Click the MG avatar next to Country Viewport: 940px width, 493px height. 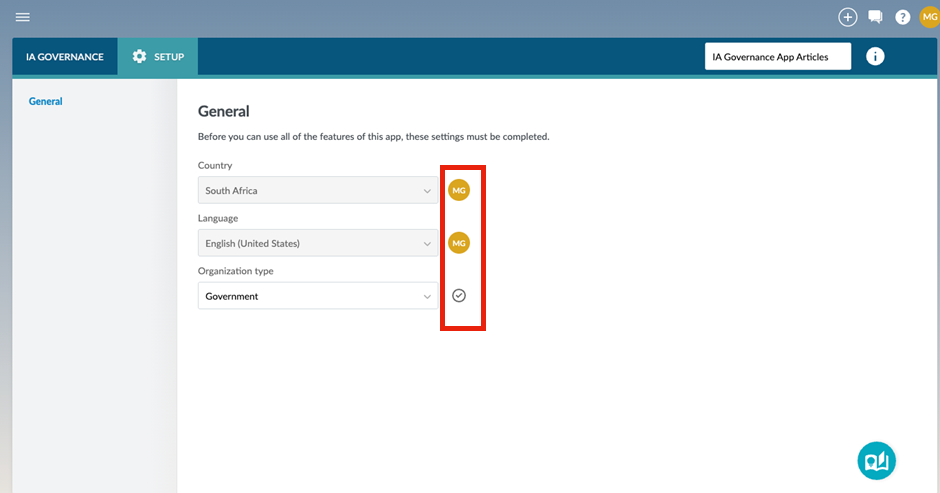click(459, 190)
